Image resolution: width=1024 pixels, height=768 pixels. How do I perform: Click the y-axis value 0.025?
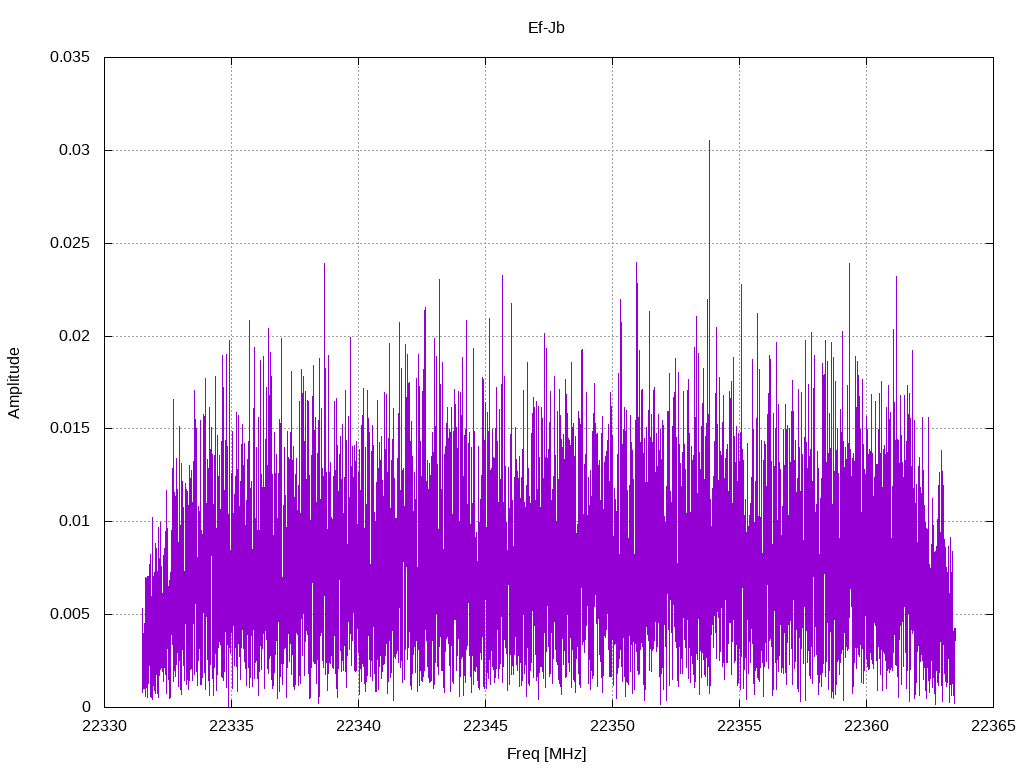pos(70,243)
